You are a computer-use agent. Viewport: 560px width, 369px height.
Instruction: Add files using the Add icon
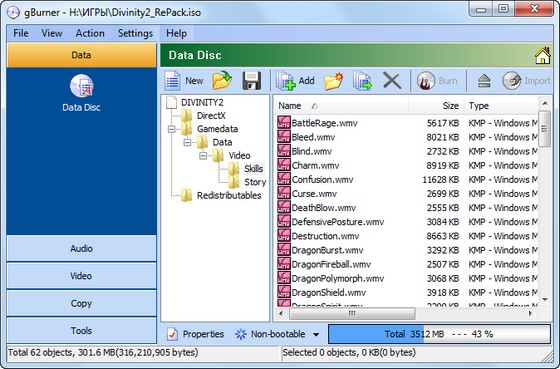(286, 81)
